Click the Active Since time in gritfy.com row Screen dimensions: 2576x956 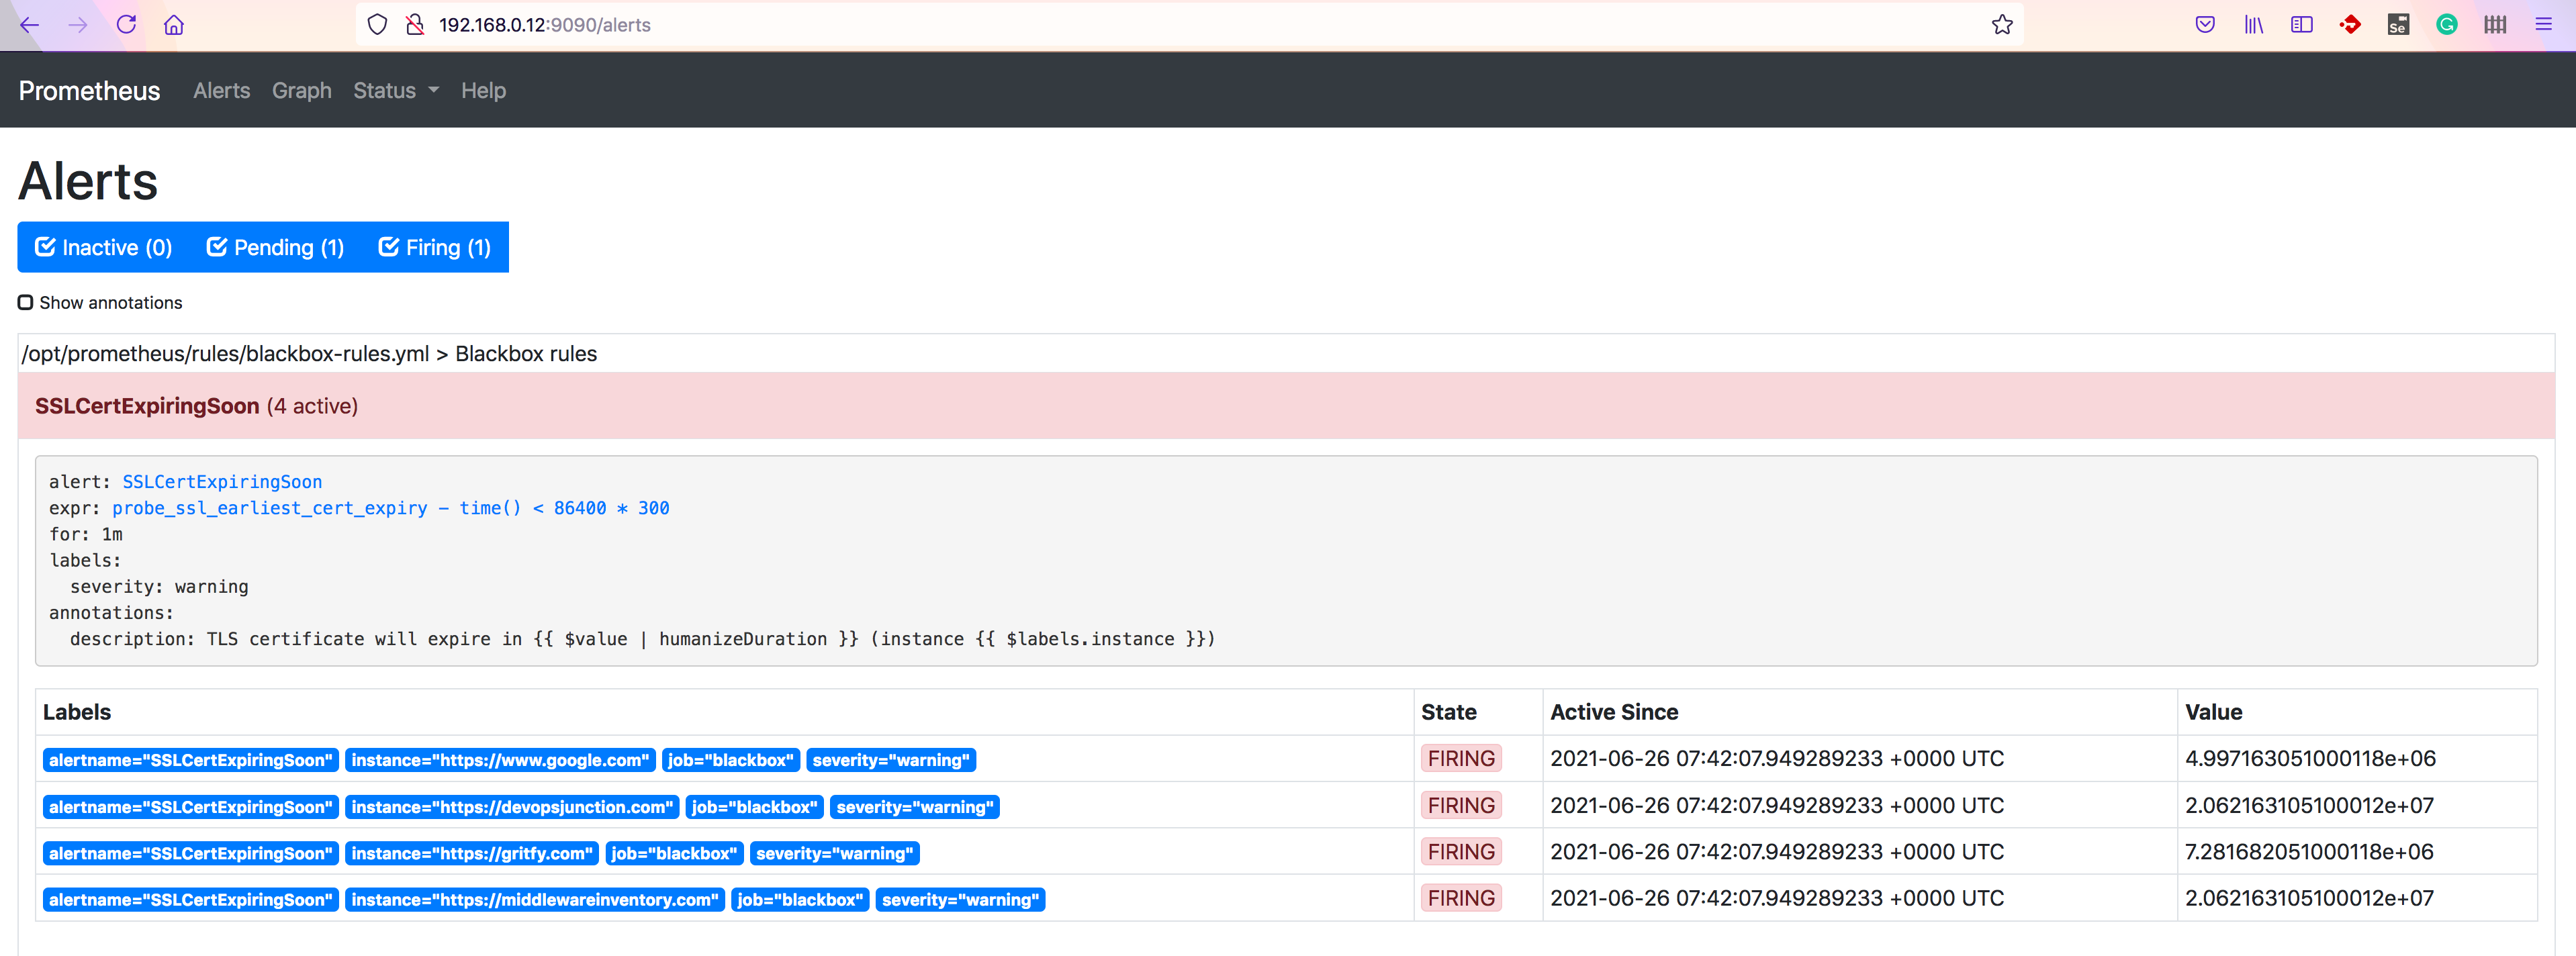pos(1777,852)
